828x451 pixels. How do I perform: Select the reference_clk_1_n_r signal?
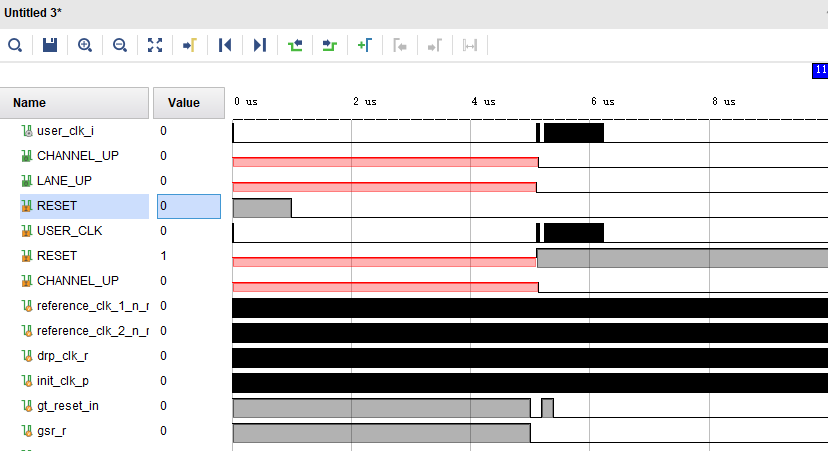click(92, 306)
